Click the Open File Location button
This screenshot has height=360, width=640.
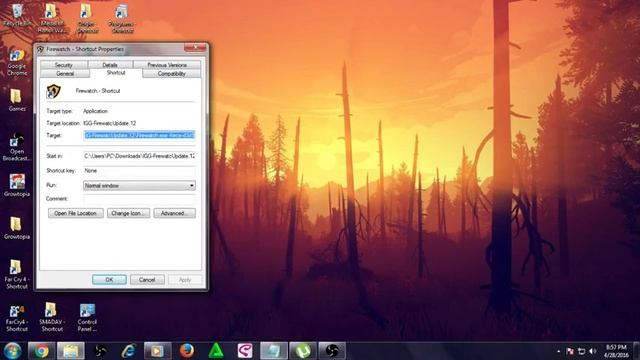click(x=76, y=213)
